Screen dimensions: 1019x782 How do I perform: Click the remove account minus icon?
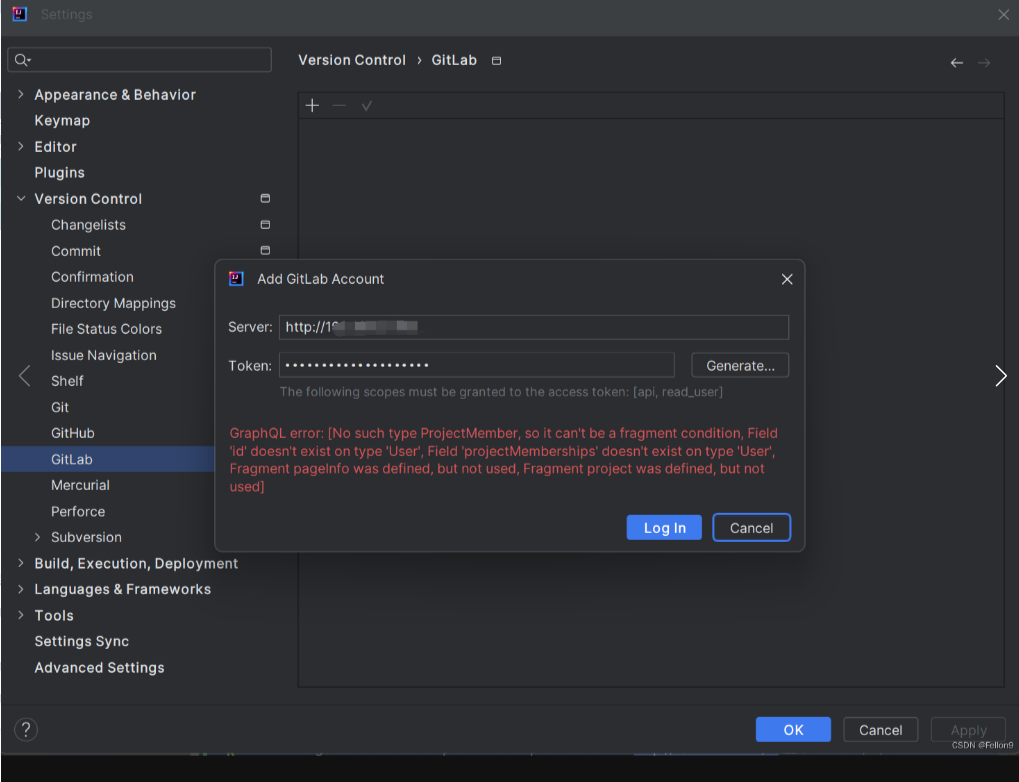click(x=339, y=105)
